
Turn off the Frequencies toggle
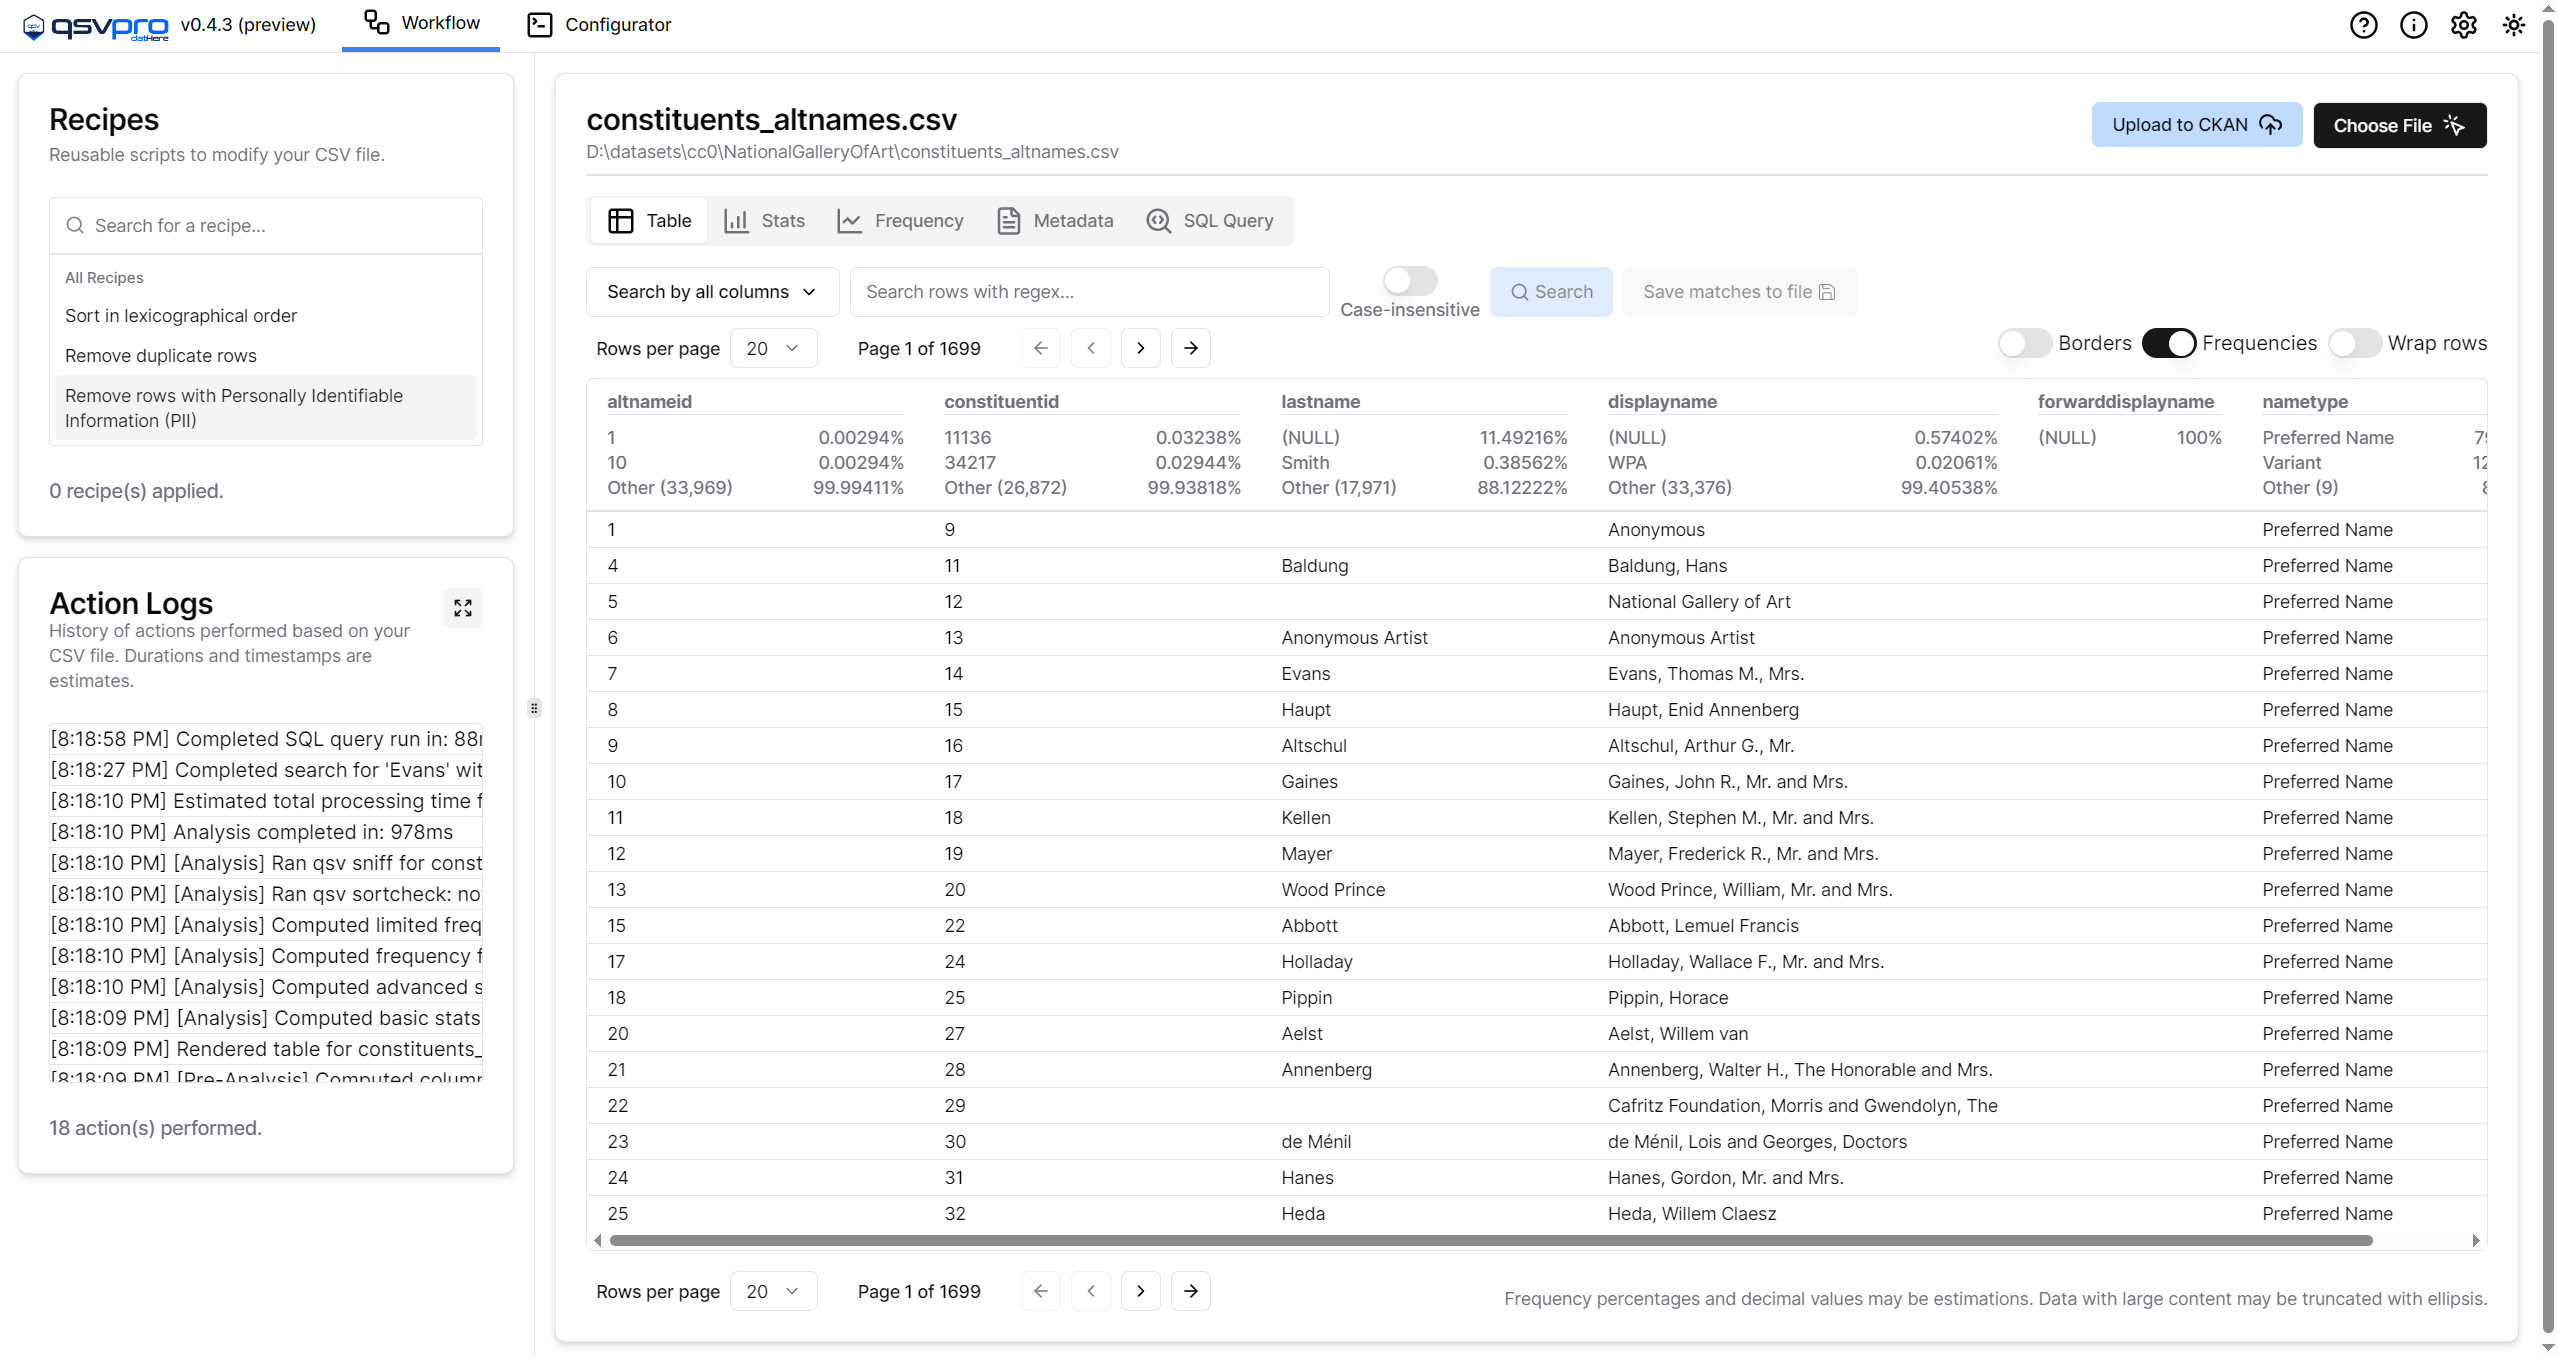tap(2168, 343)
